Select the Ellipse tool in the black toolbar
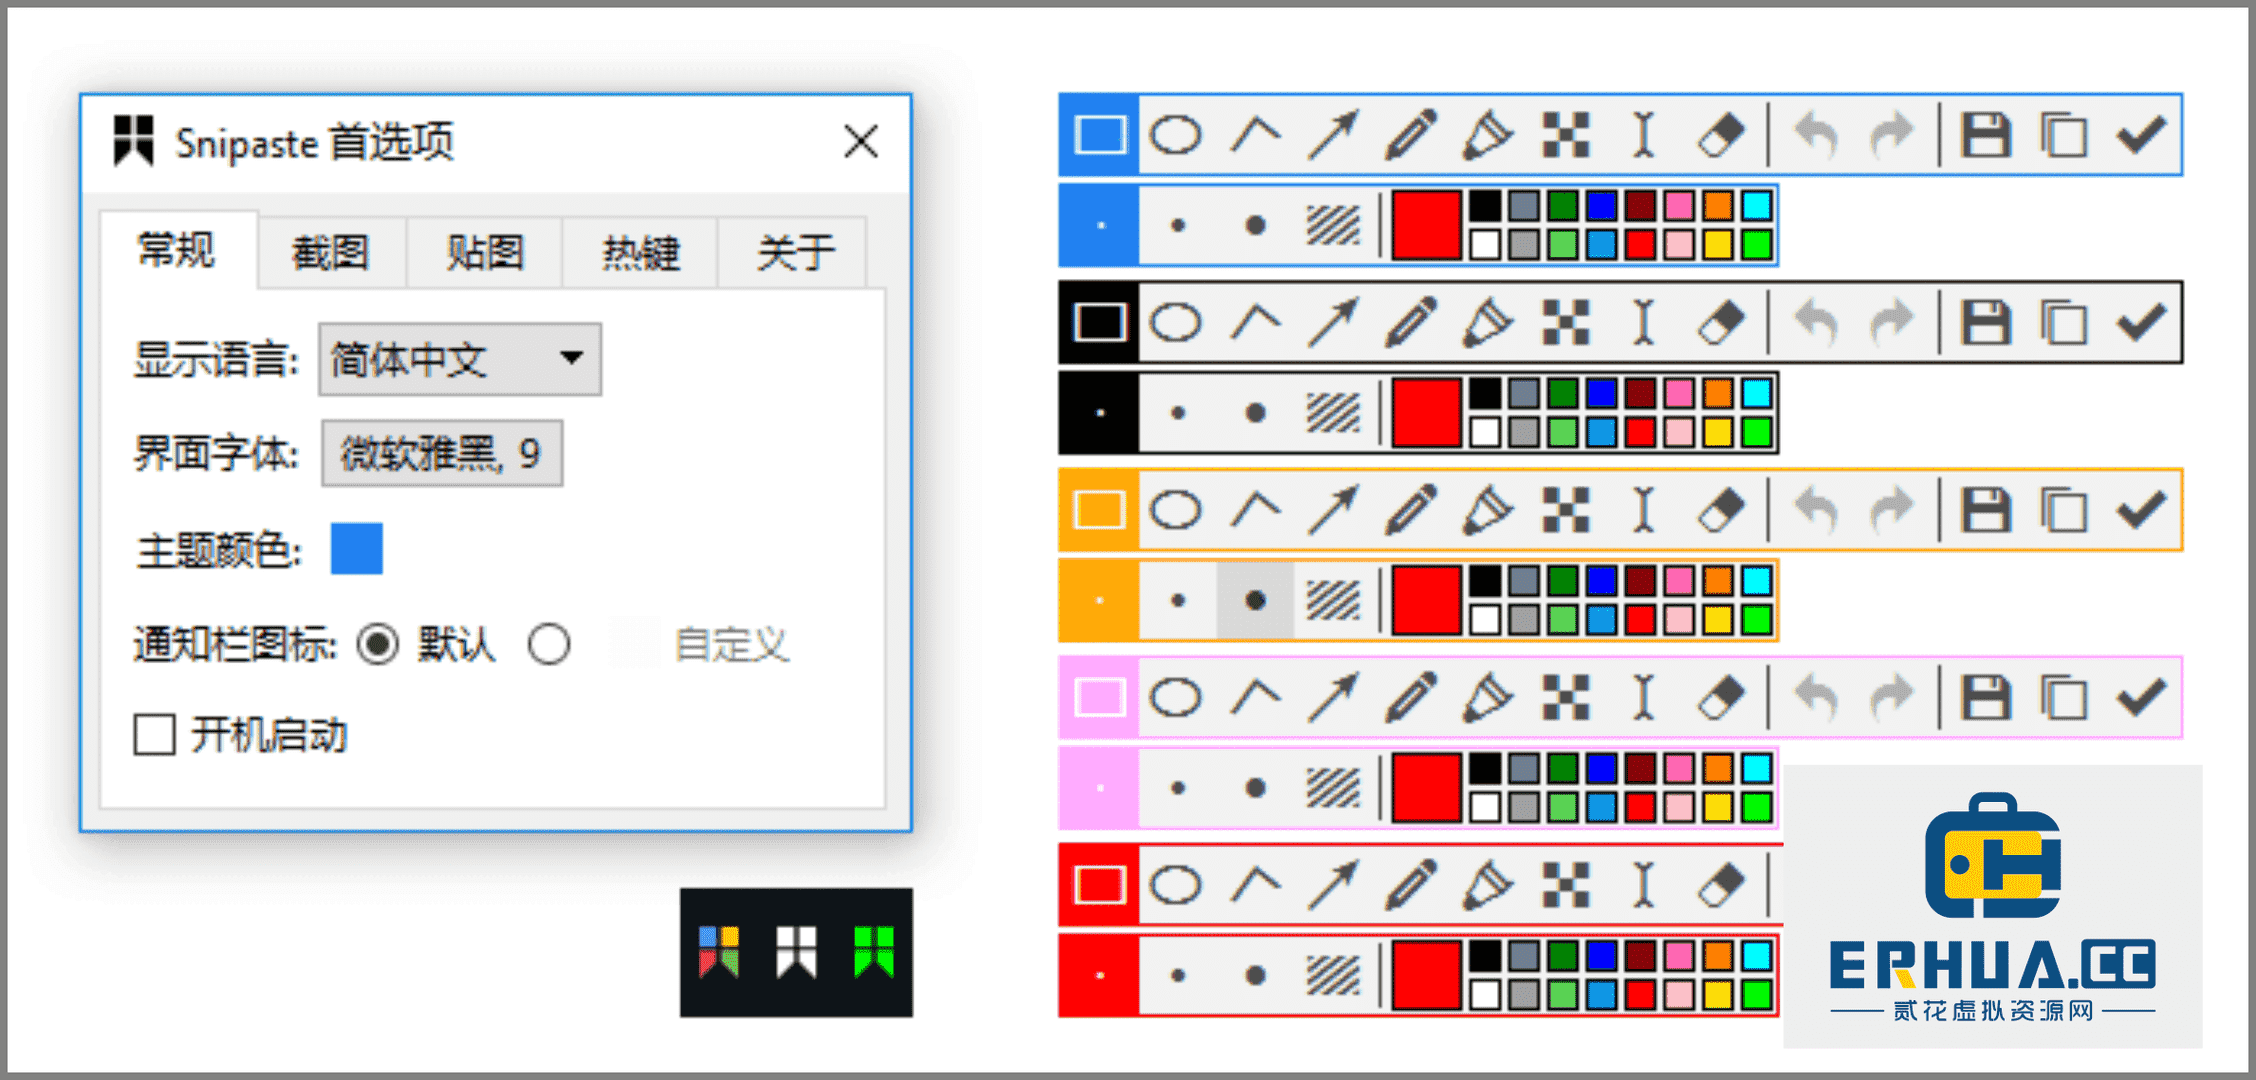 [1176, 322]
